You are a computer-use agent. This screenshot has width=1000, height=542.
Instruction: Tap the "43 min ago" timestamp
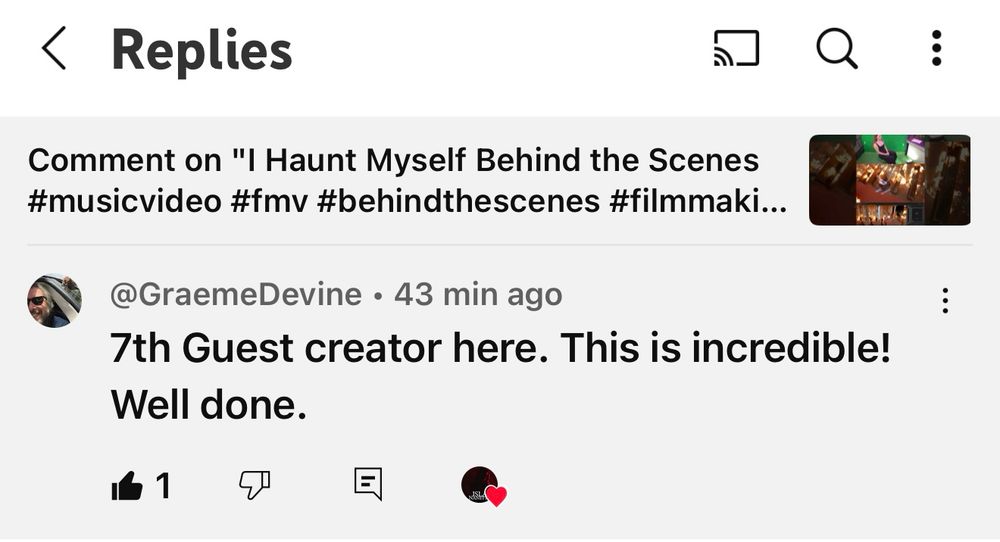tap(478, 295)
